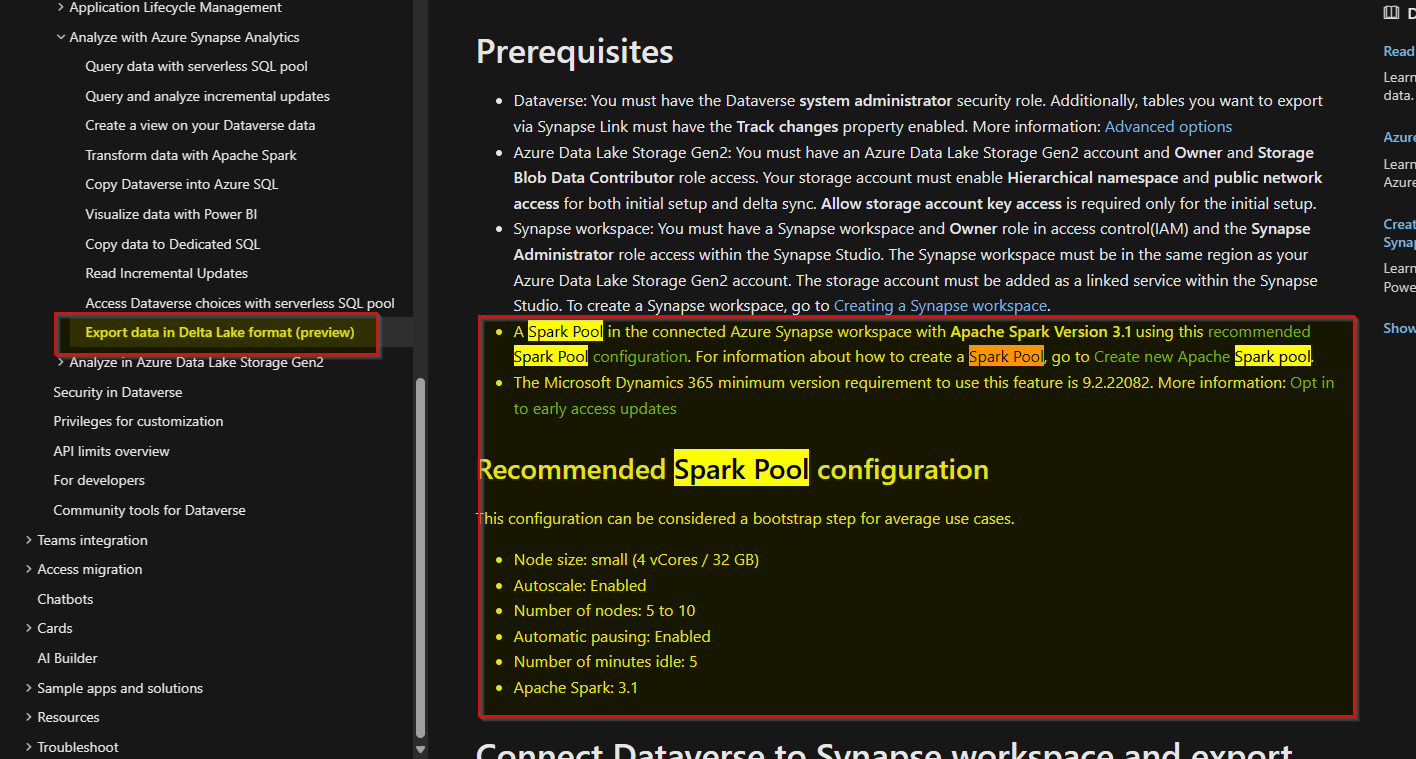Click the sidebar vertical scrollbar thumb

pos(420,556)
